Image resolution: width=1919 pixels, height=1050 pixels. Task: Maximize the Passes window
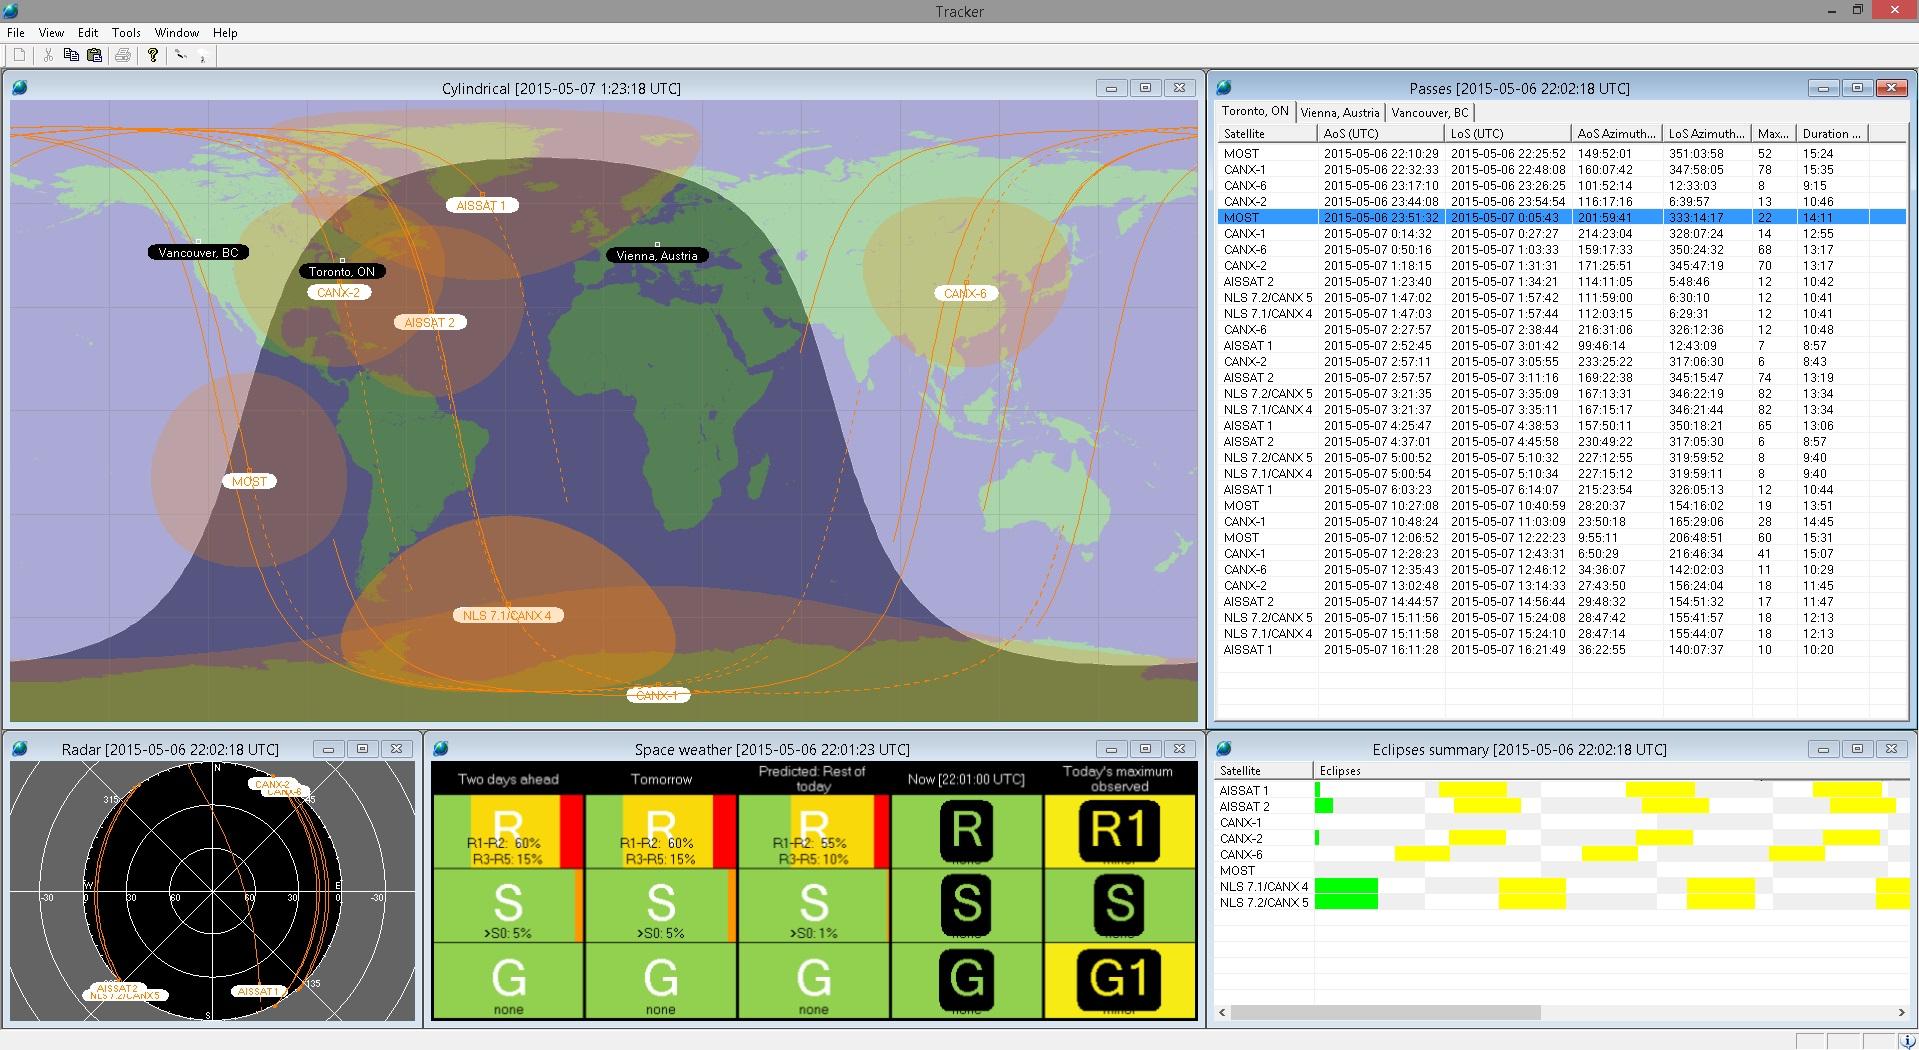(1857, 88)
